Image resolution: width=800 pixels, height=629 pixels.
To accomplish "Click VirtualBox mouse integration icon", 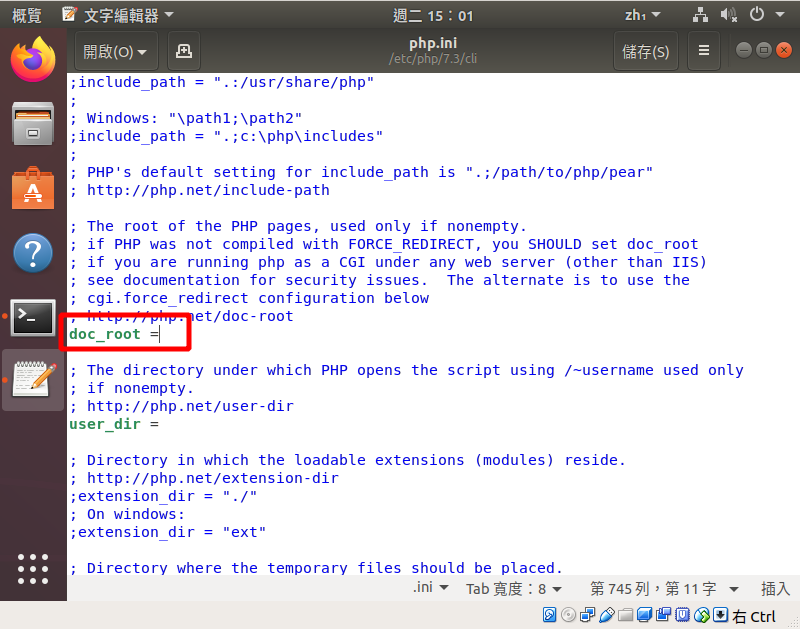I will click(x=702, y=615).
